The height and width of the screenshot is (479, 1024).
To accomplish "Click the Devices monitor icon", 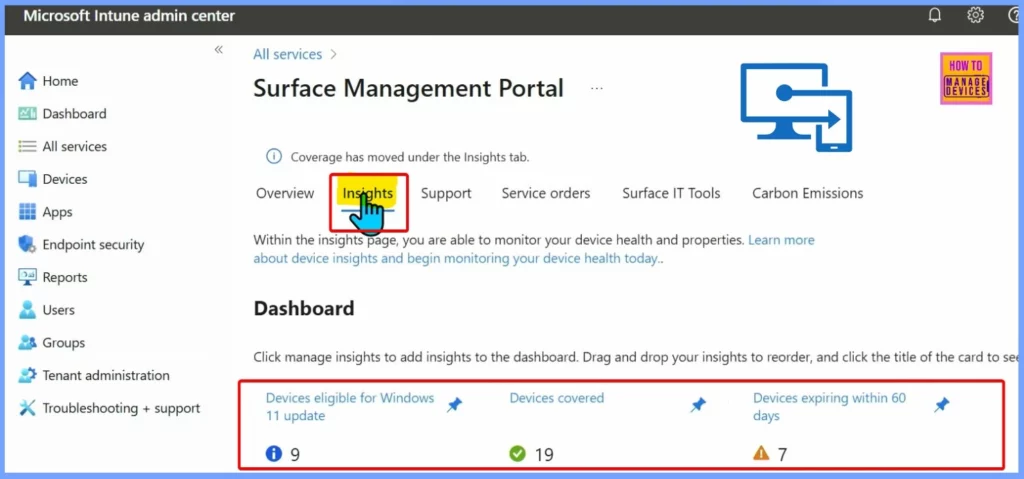I will (27, 179).
